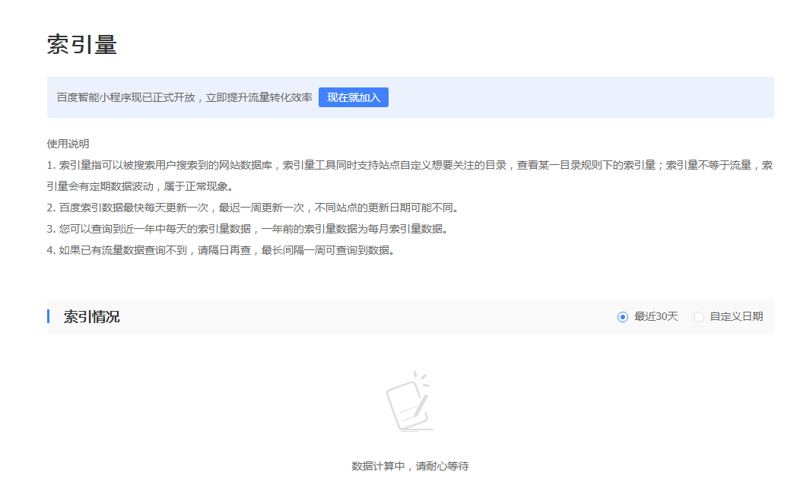
Task: Click instruction line 2 about 百度索引数据 updates
Action: point(253,208)
